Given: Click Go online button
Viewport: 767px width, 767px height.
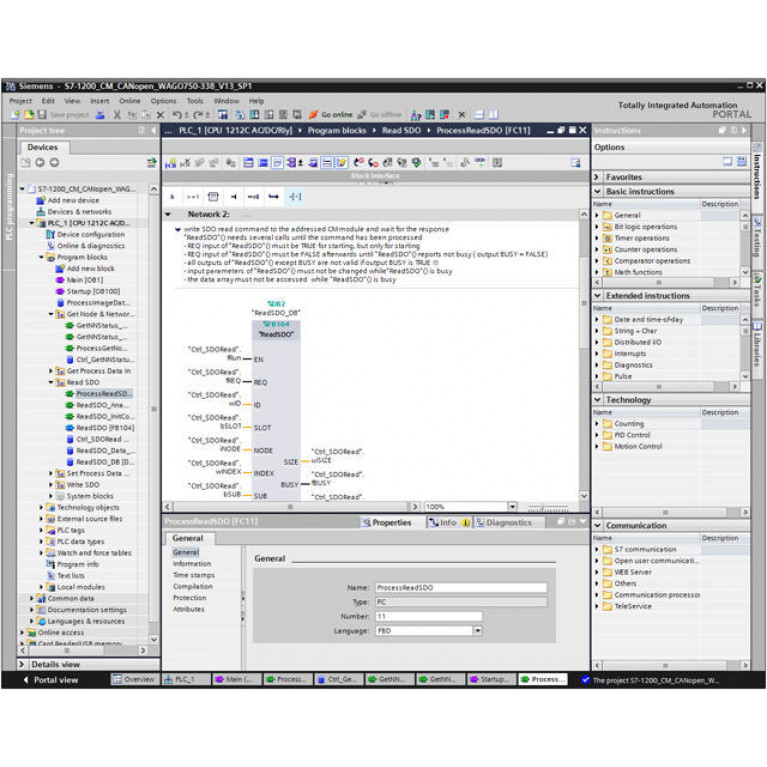Looking at the screenshot, I should [x=331, y=115].
